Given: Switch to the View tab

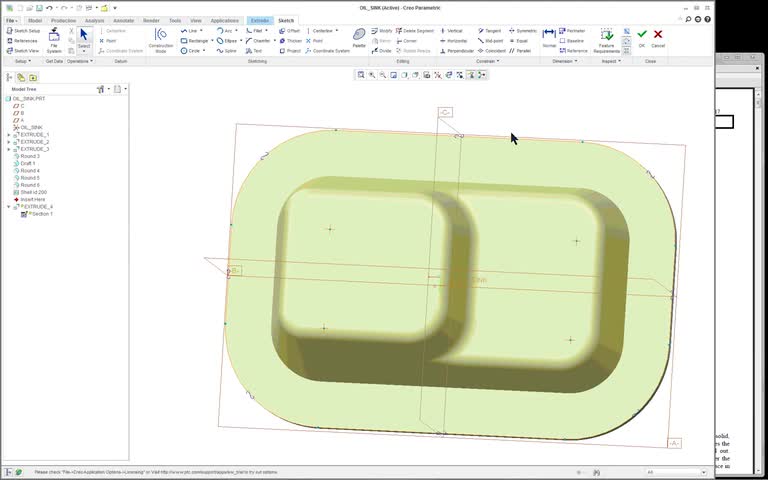Looking at the screenshot, I should click(x=195, y=21).
